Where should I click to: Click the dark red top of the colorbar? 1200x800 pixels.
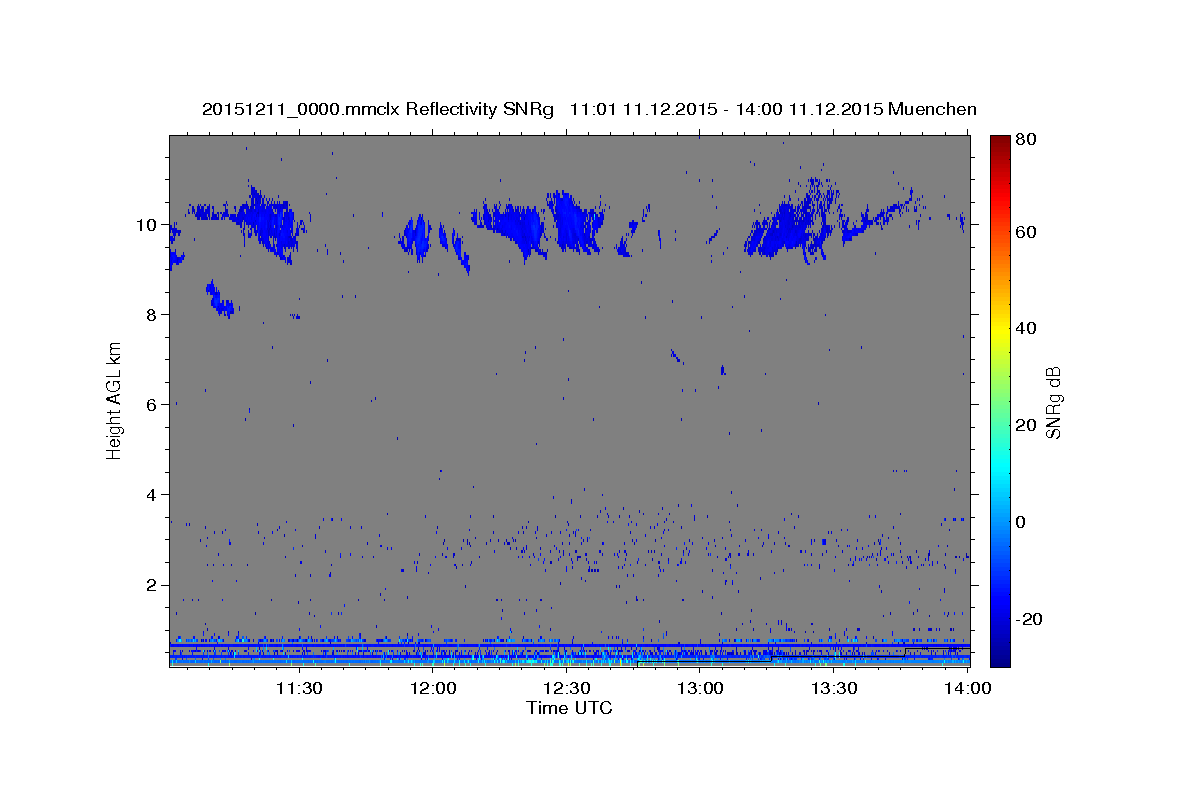pyautogui.click(x=1000, y=143)
